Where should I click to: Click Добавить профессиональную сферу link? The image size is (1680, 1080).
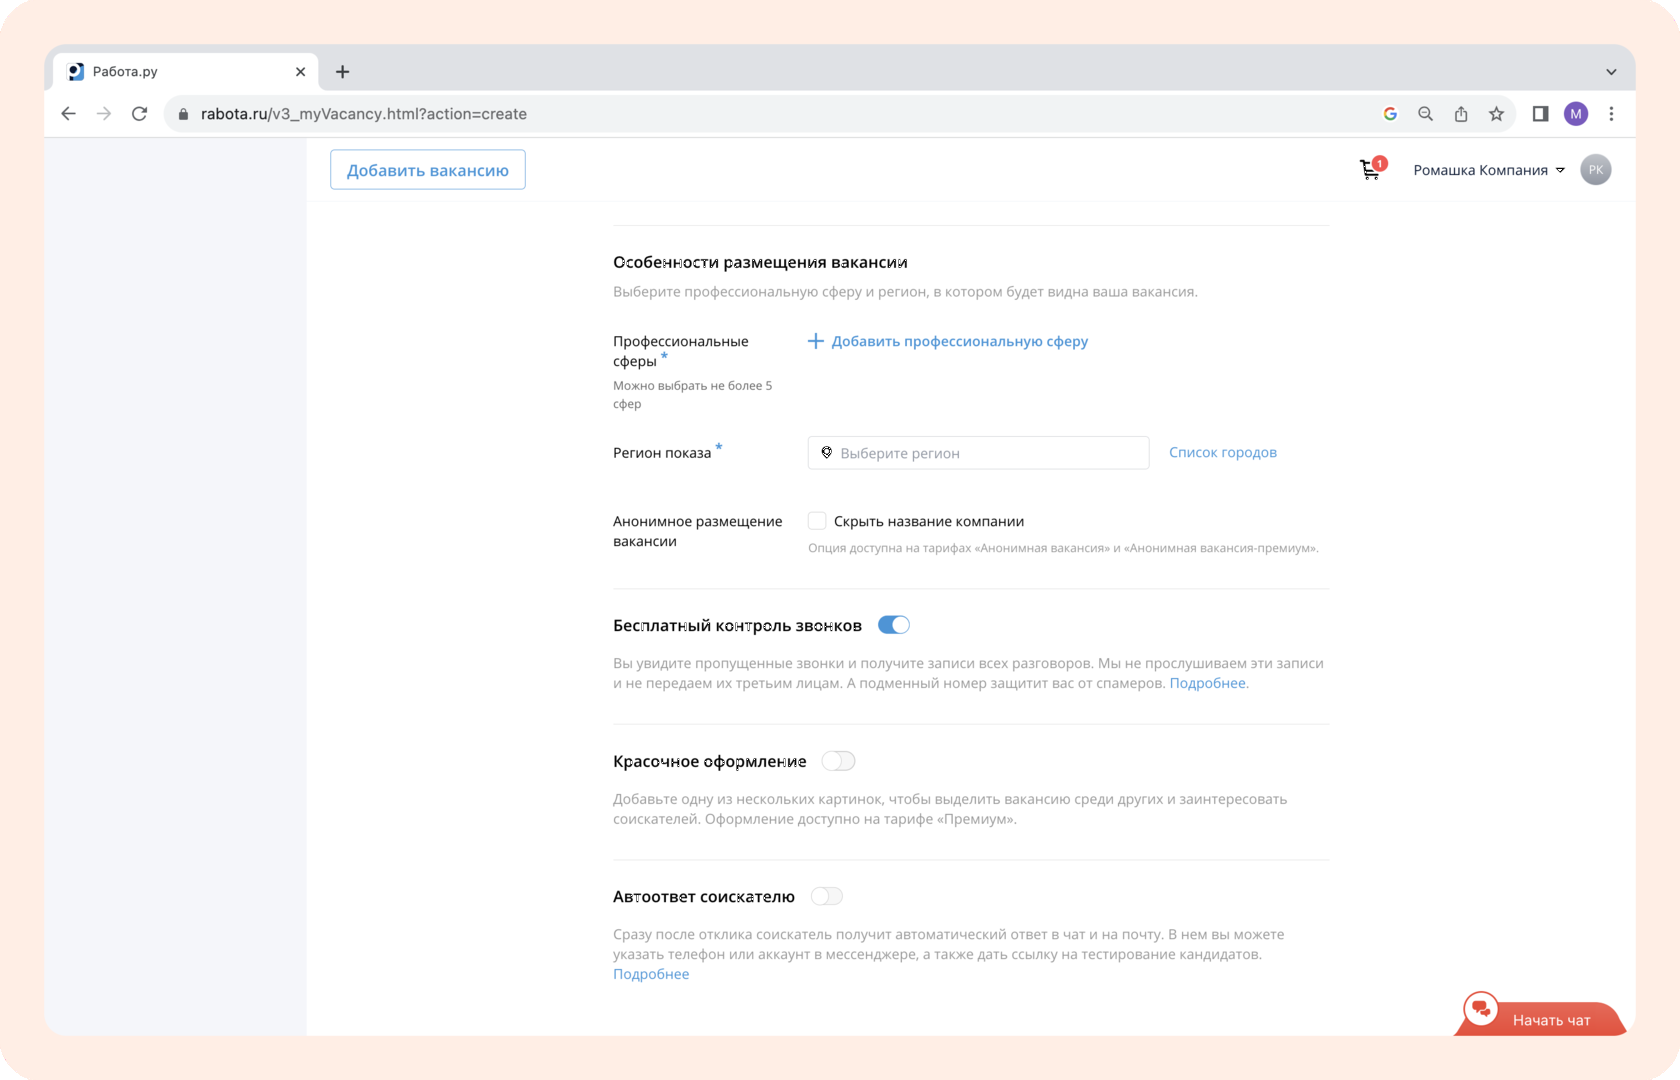(x=948, y=341)
